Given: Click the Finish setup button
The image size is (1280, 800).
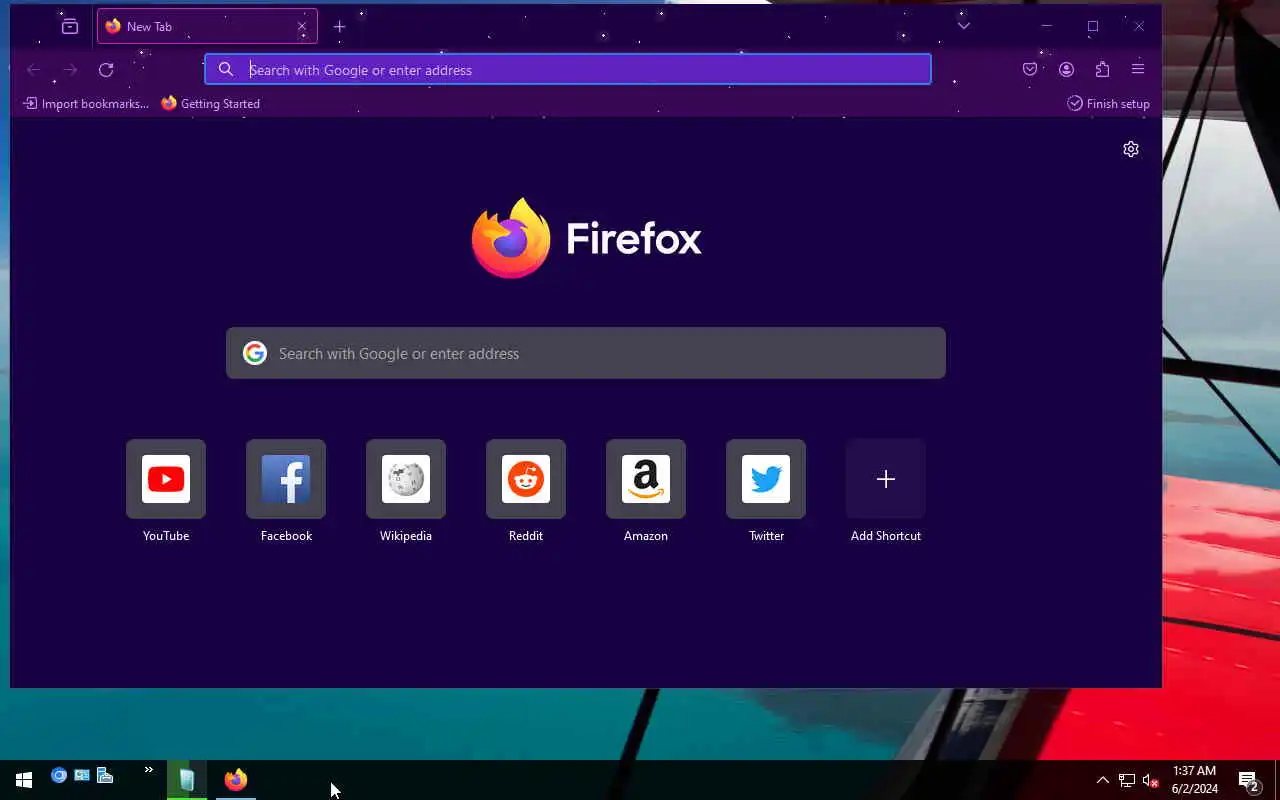Looking at the screenshot, I should (x=1109, y=104).
